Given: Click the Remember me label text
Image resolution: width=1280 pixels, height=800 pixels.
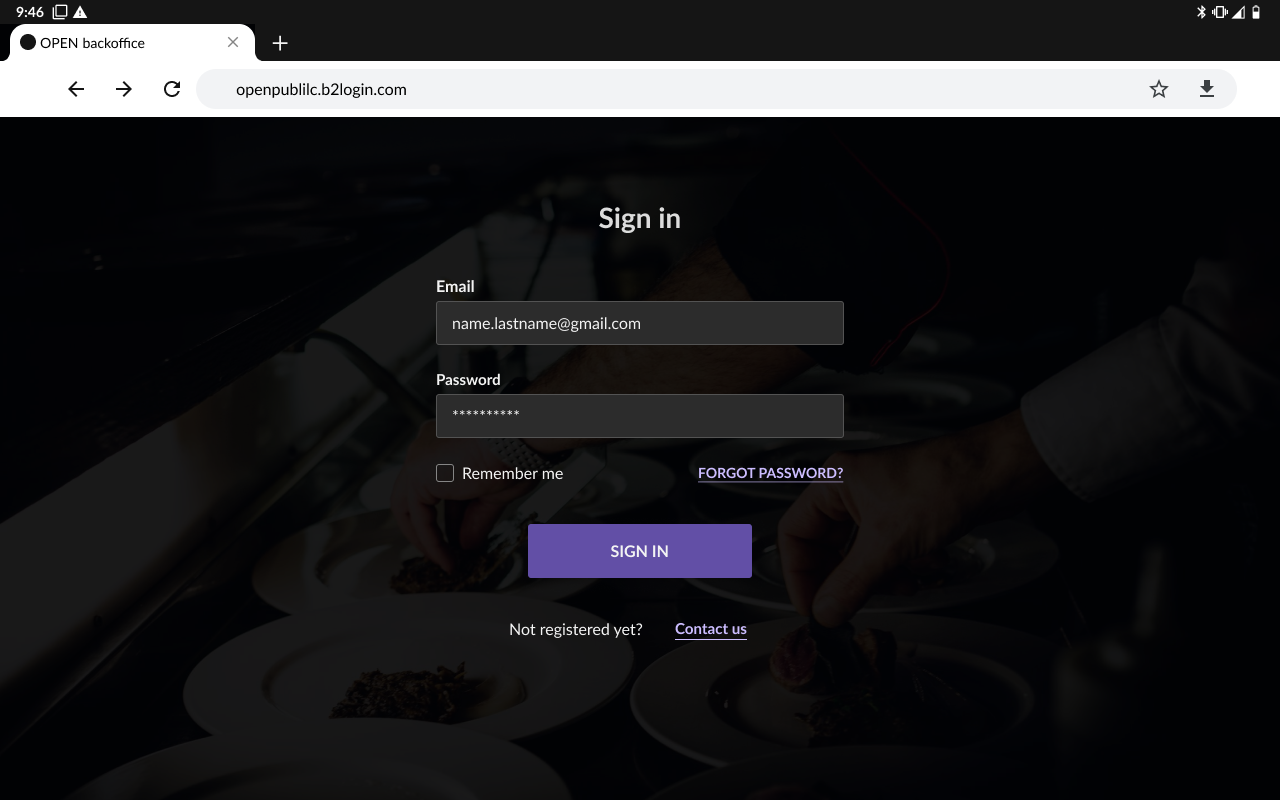Looking at the screenshot, I should [x=512, y=473].
